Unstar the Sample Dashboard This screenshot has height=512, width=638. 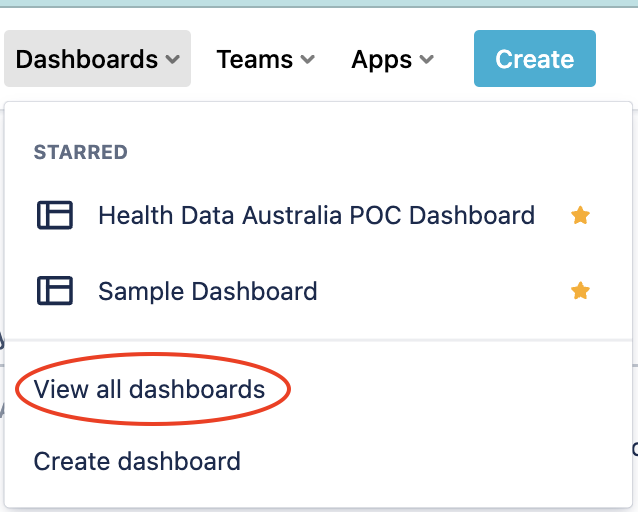tap(580, 291)
